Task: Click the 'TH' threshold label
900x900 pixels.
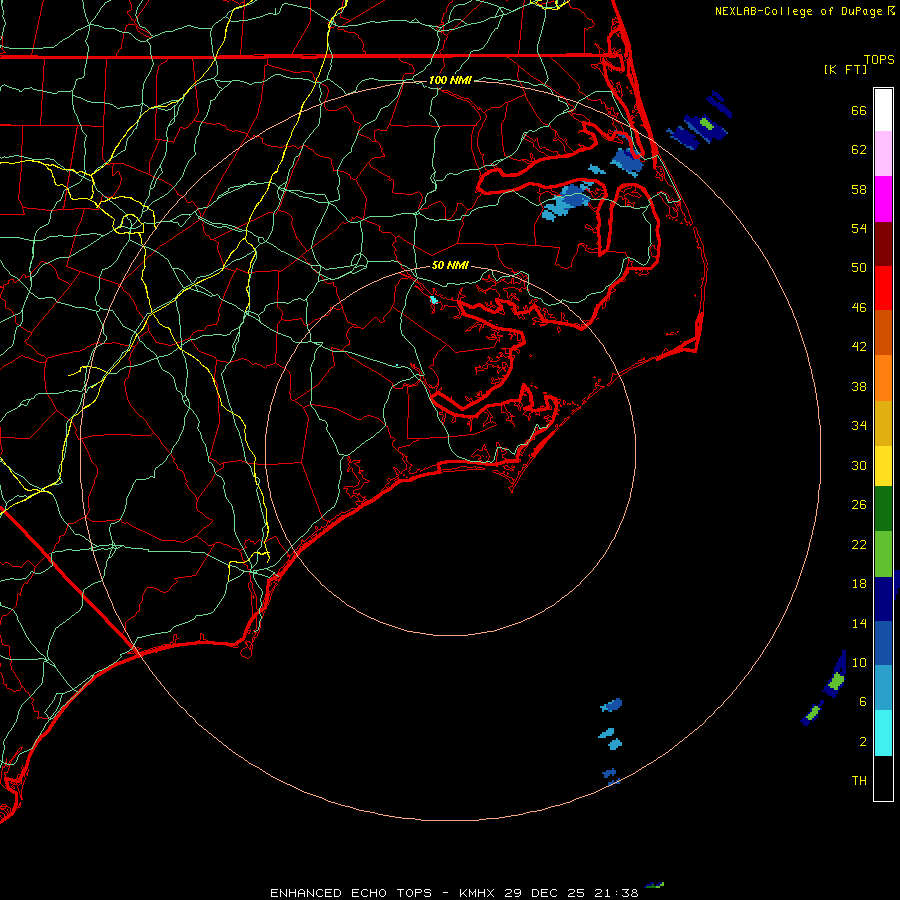Action: pos(859,781)
